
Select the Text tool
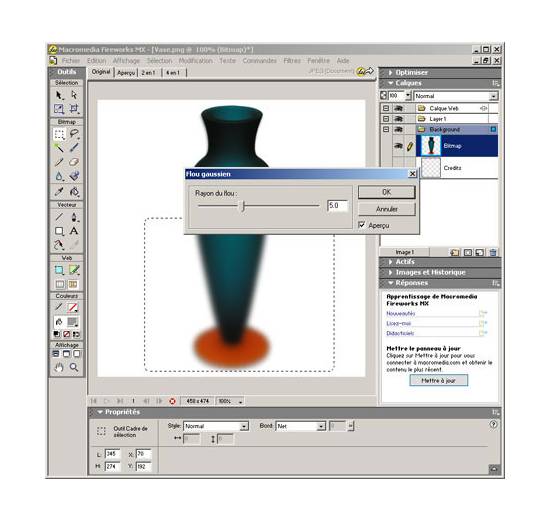[74, 231]
